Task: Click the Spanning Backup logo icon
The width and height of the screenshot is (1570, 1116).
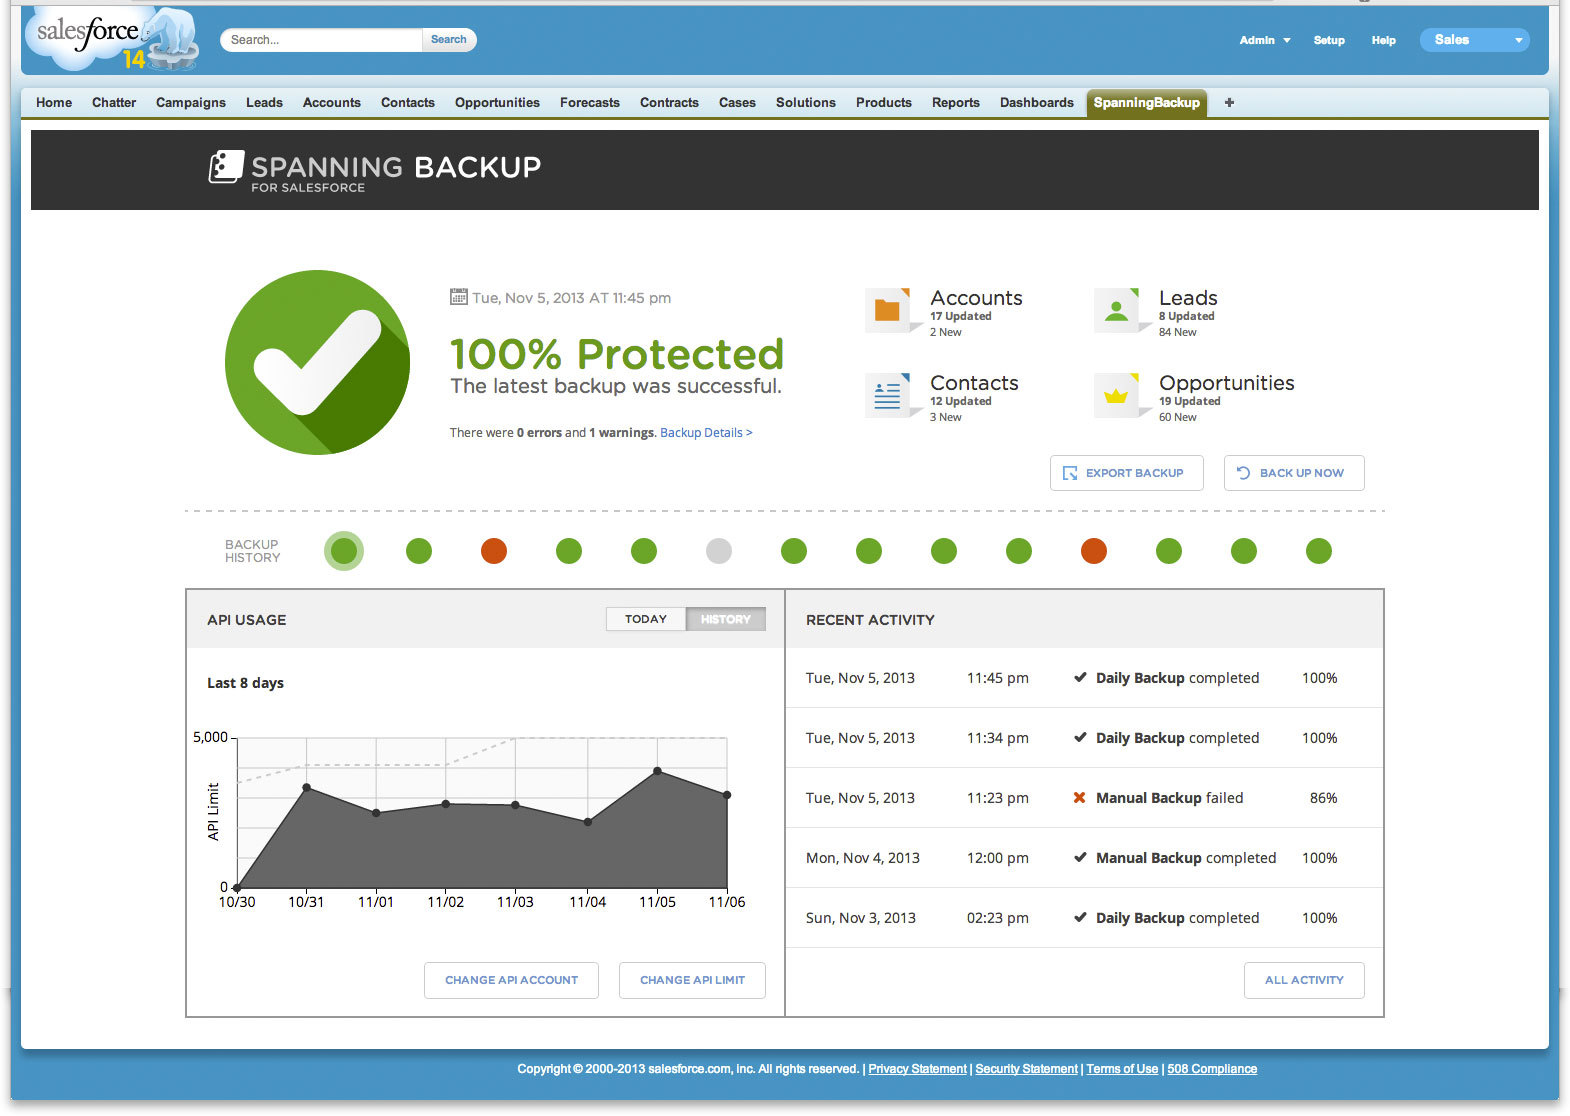Action: point(226,166)
